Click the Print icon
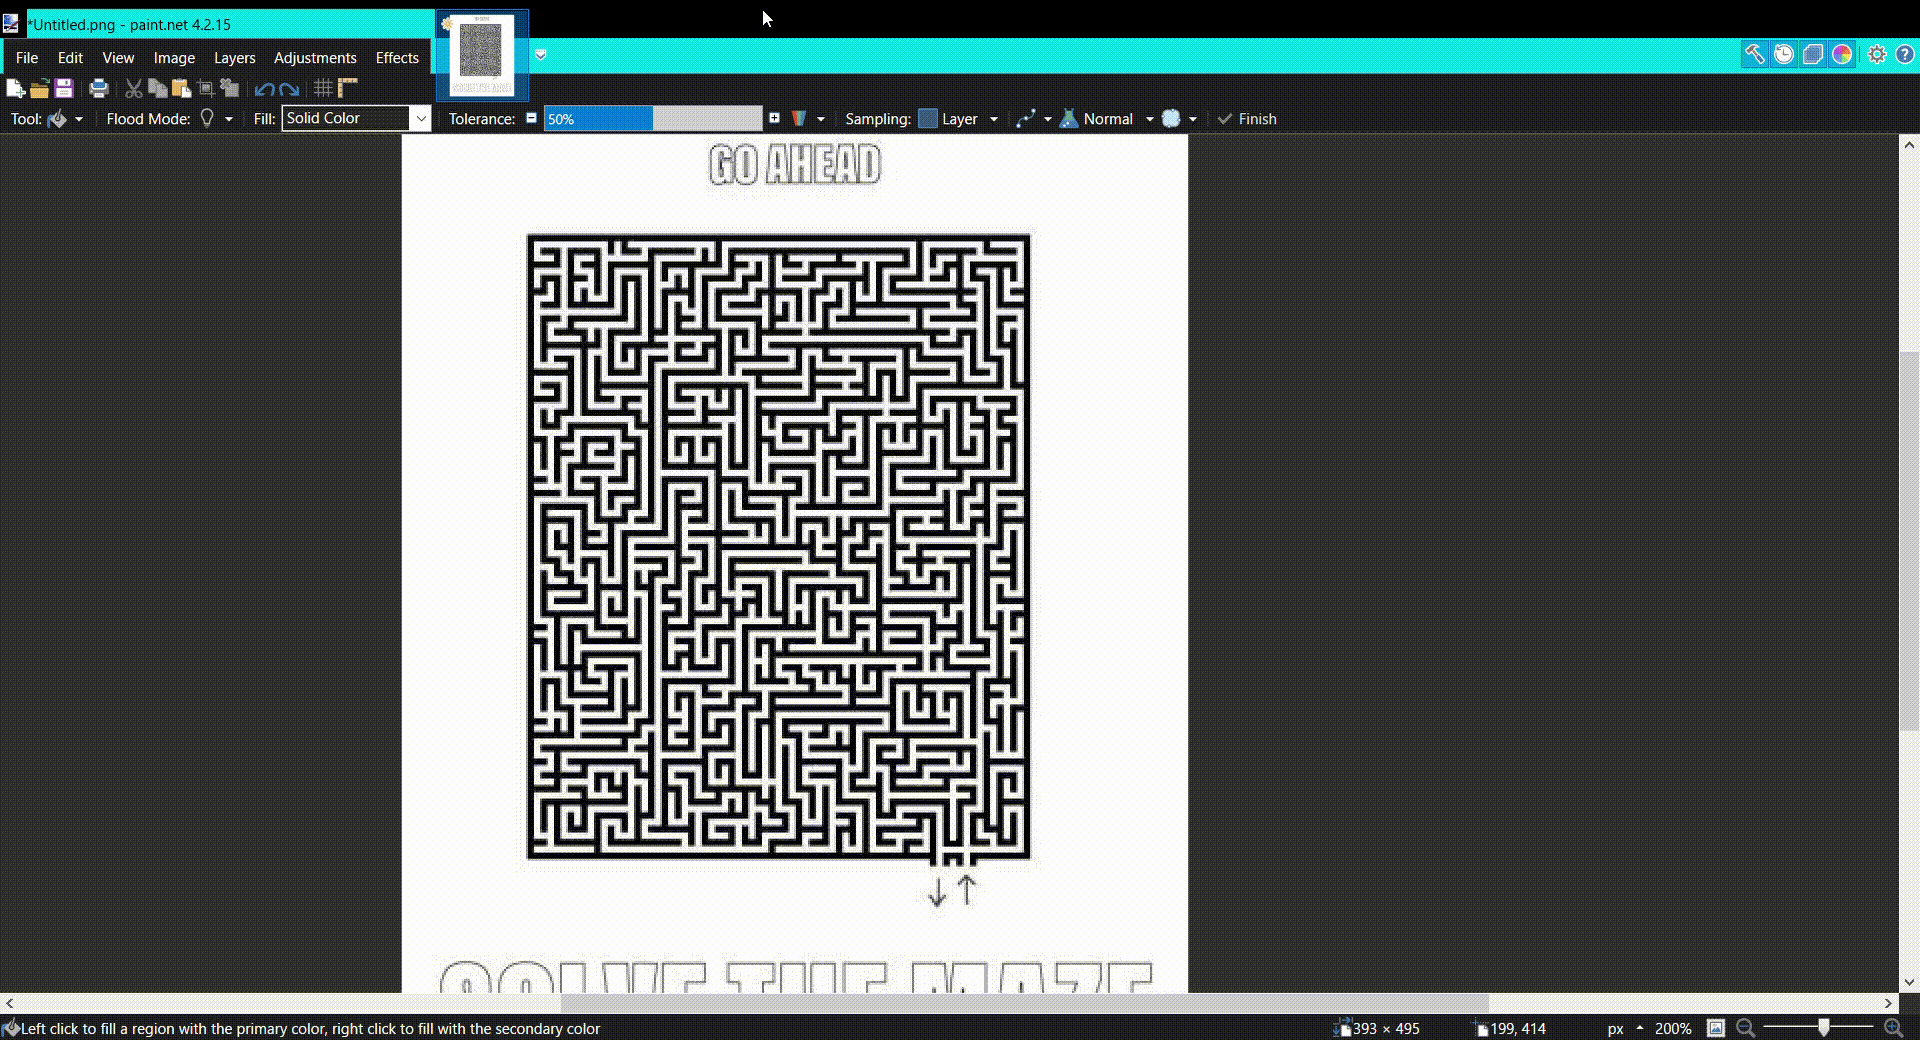1920x1040 pixels. pos(98,89)
